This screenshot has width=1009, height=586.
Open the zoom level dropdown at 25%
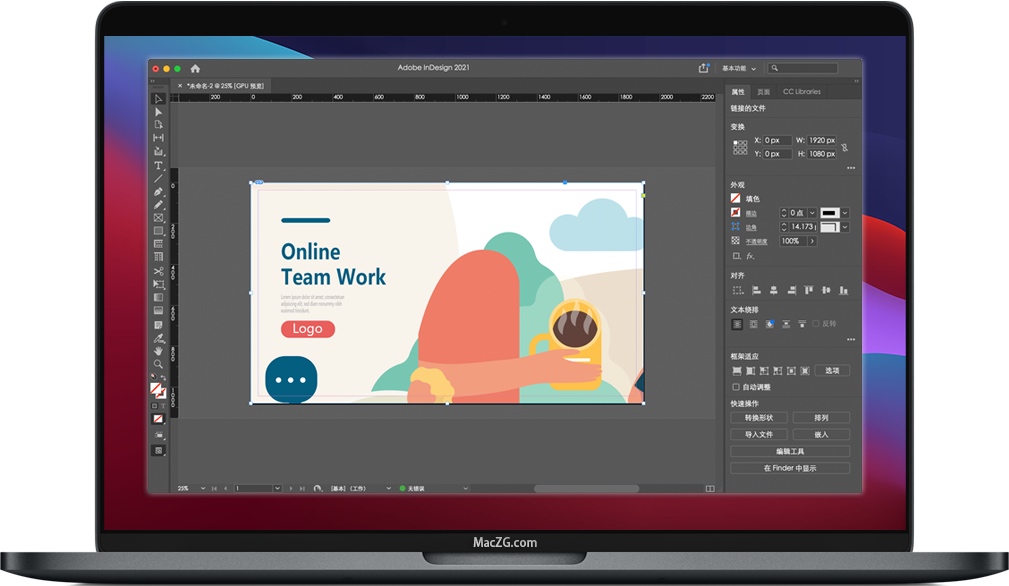[203, 488]
